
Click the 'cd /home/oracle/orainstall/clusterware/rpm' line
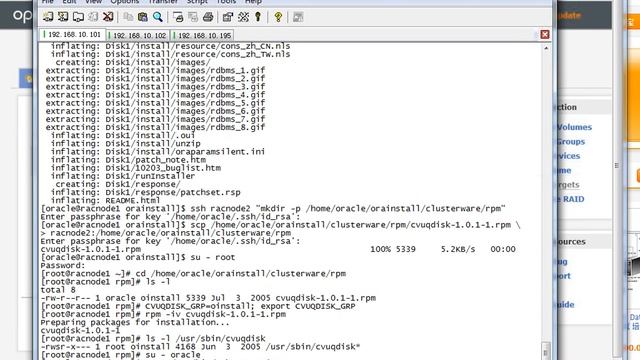pyautogui.click(x=193, y=273)
